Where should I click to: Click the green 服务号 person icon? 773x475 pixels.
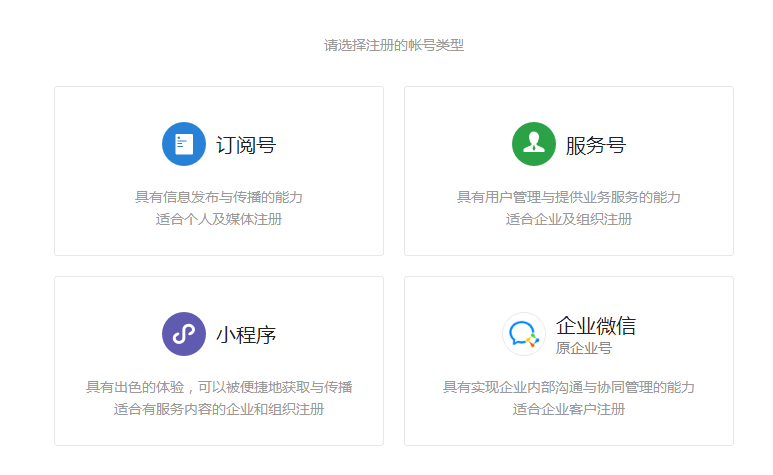pos(534,144)
